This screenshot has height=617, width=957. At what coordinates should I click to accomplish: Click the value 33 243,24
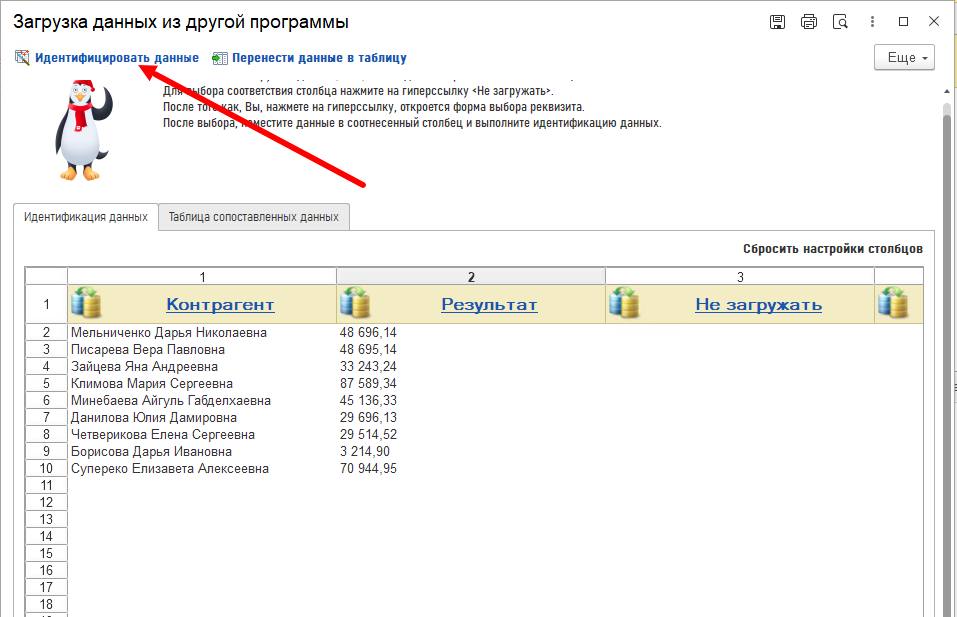[x=368, y=367]
